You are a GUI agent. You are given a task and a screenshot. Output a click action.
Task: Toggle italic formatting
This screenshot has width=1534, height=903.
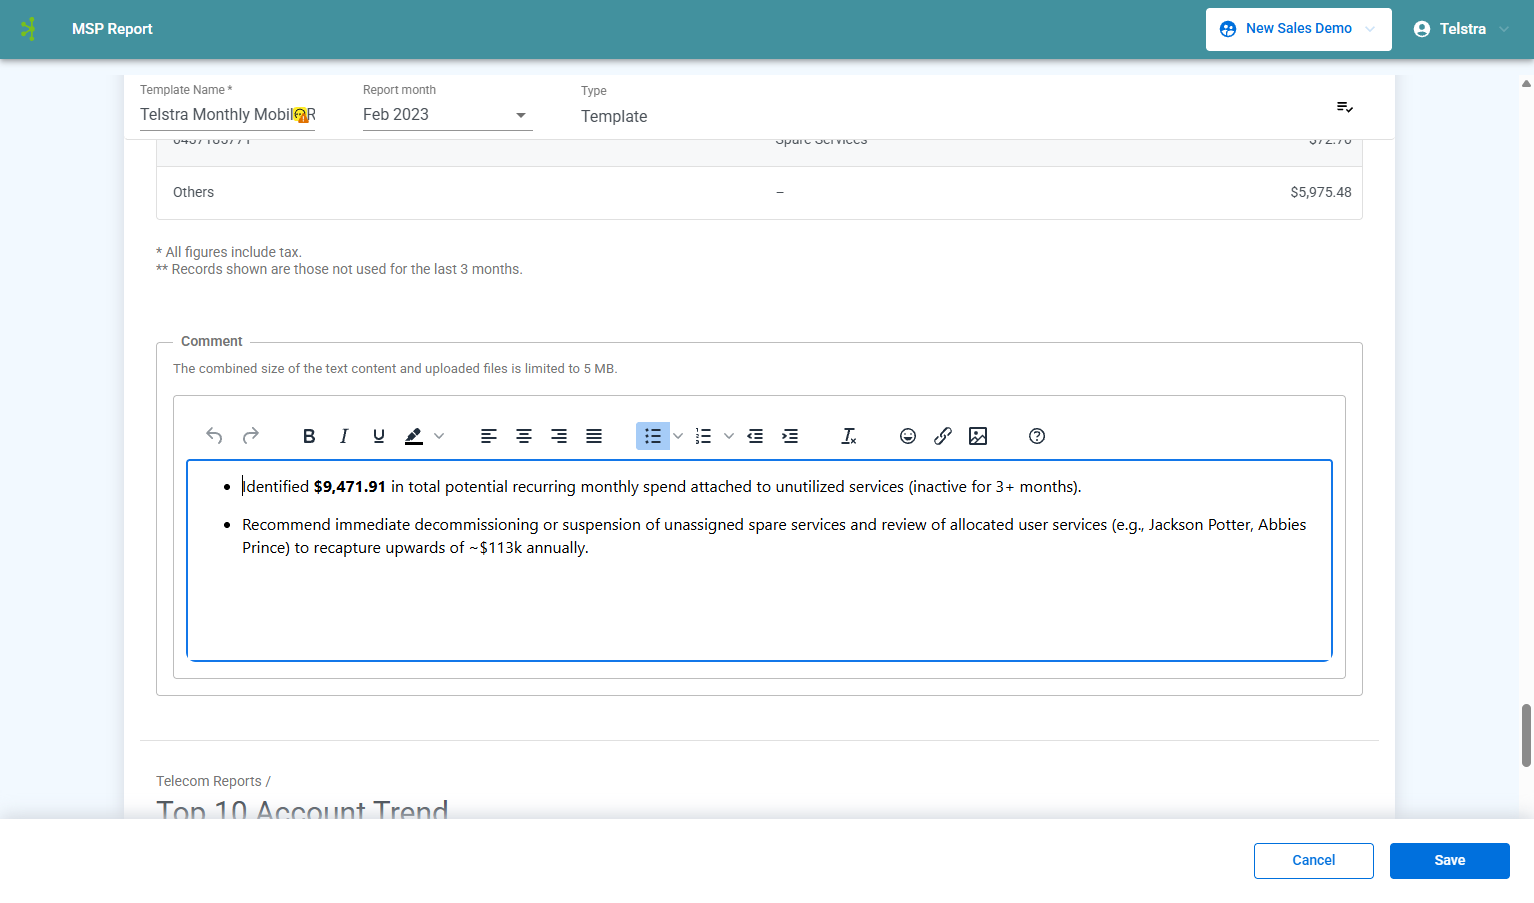344,436
